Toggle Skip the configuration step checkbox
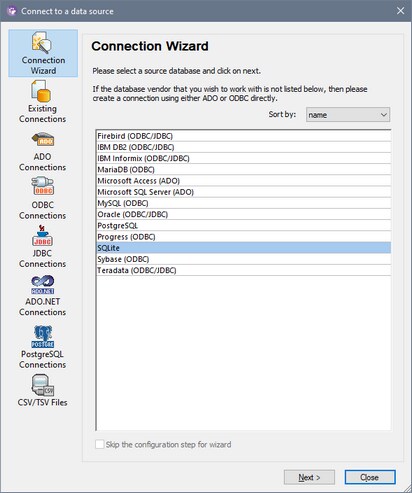412x493 pixels. click(x=99, y=444)
